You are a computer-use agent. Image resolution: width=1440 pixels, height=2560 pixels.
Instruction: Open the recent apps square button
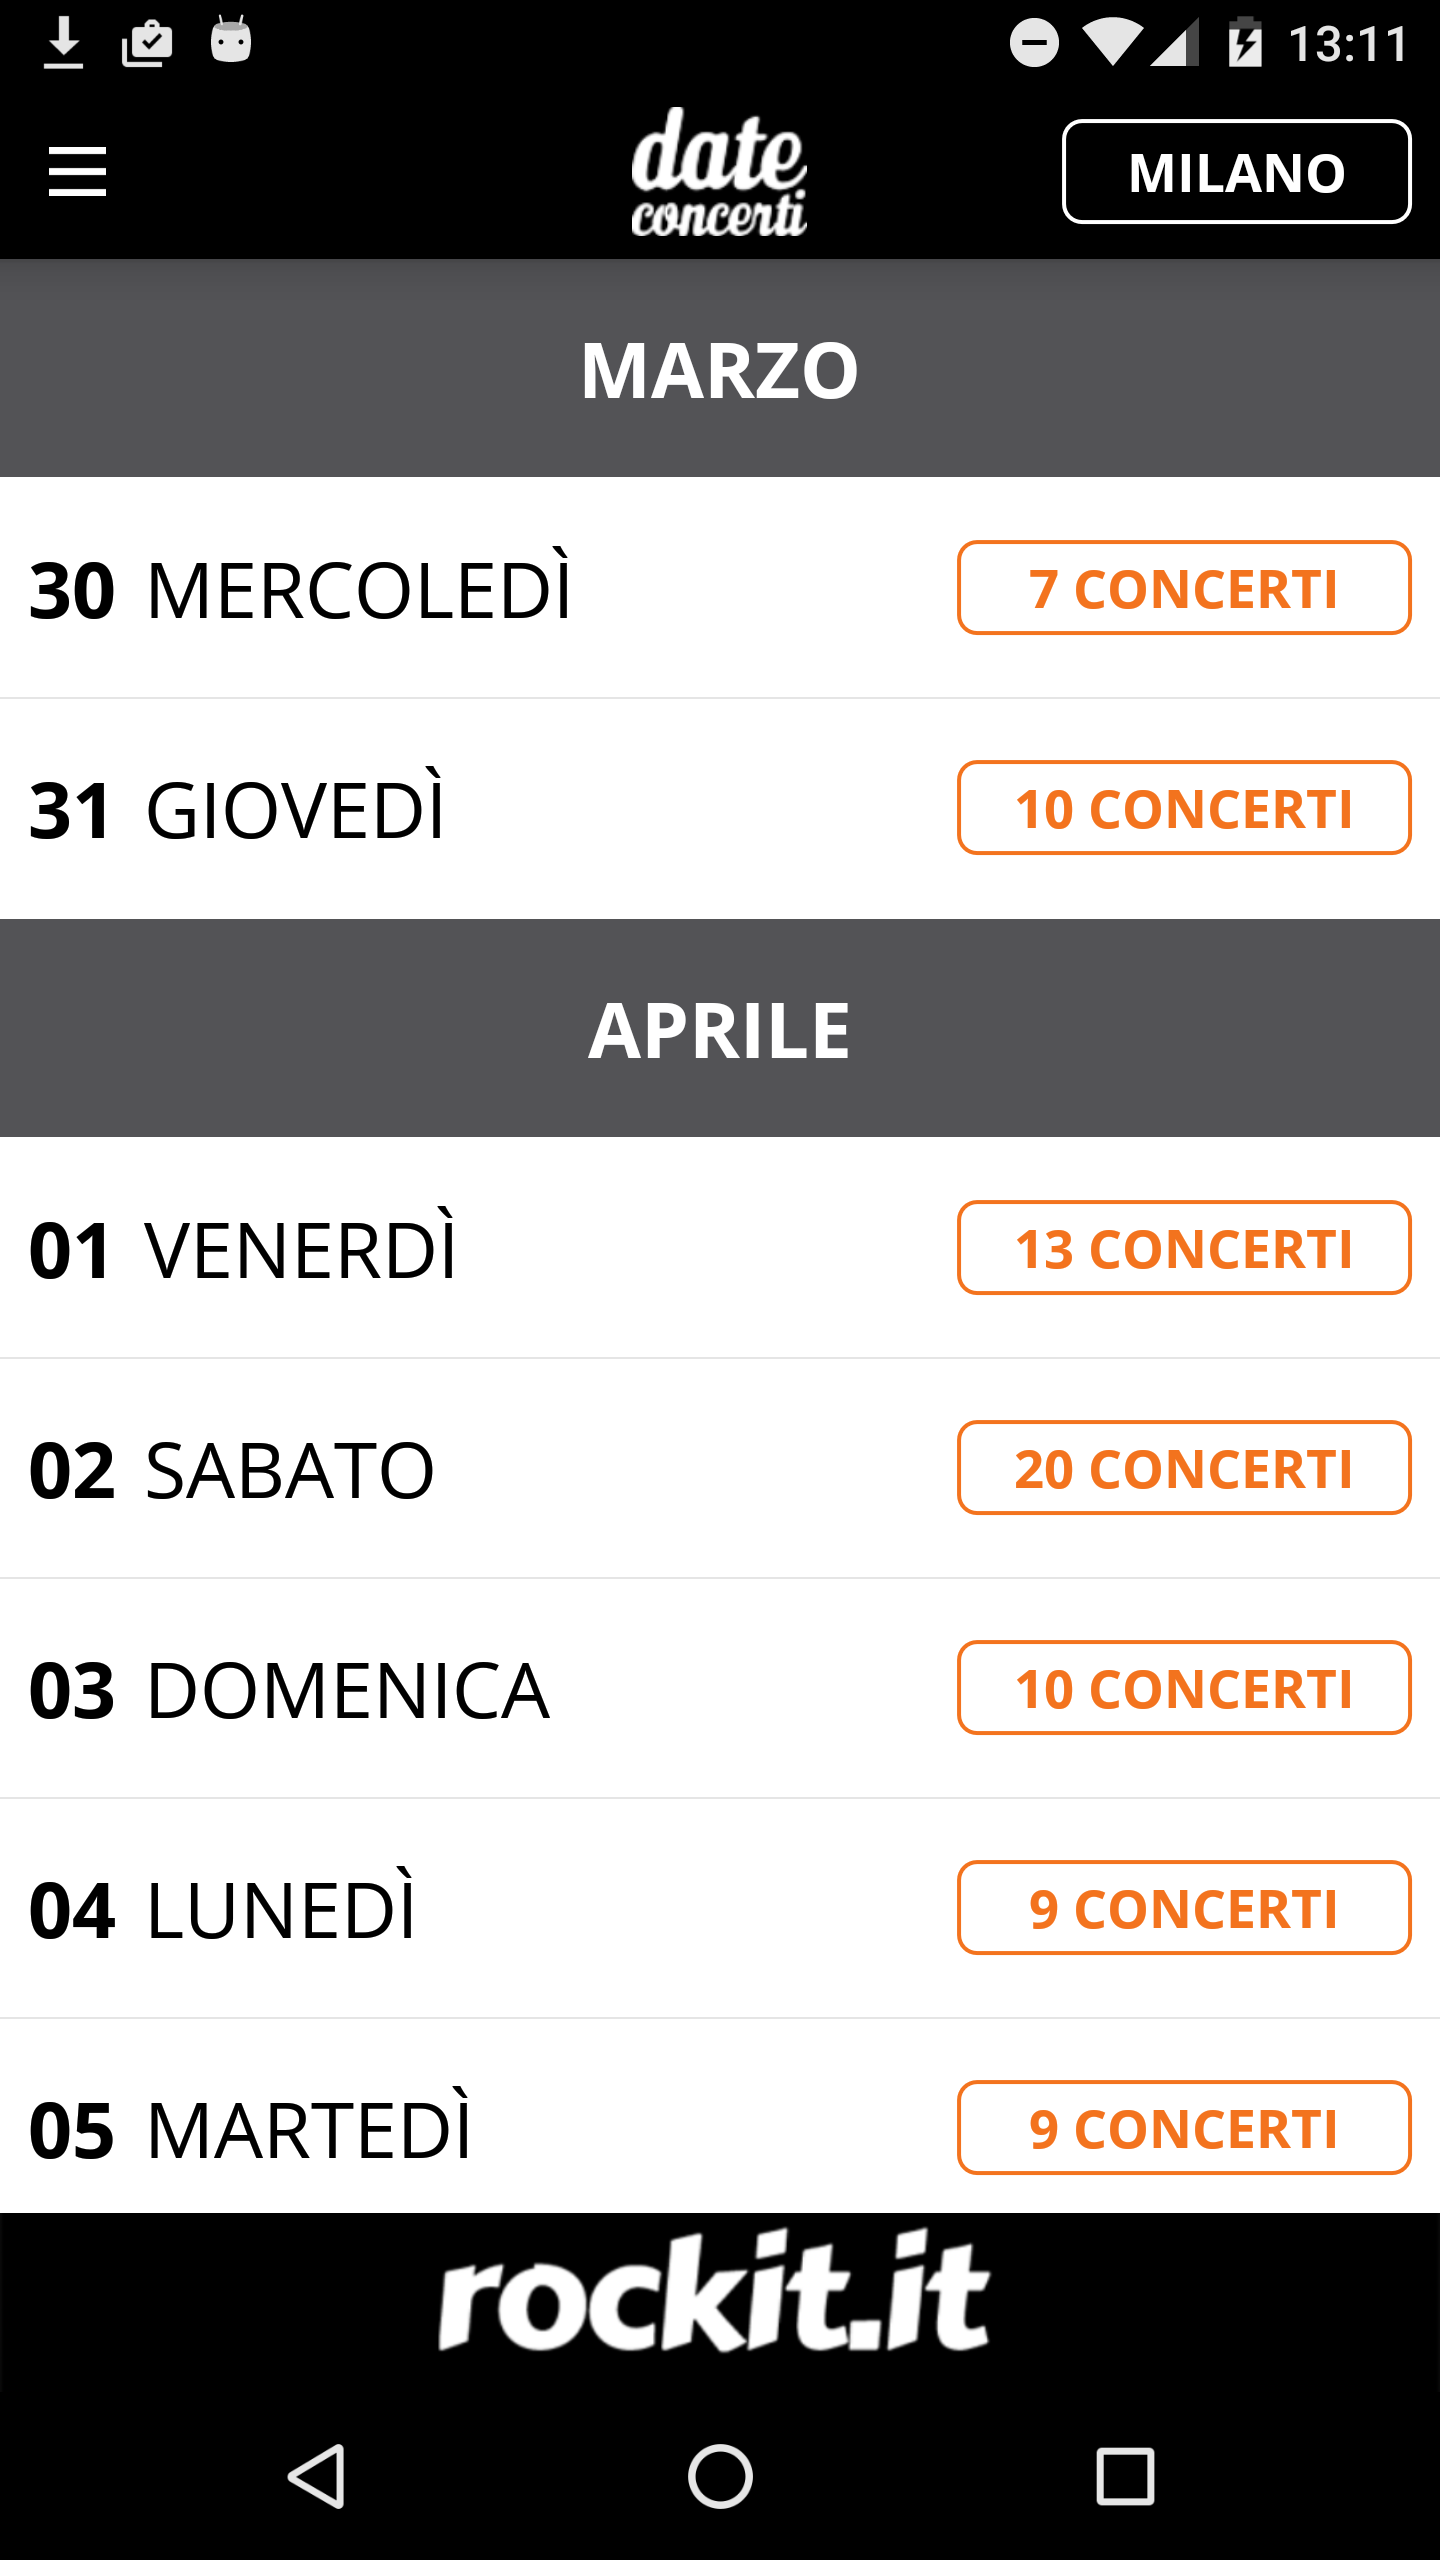click(x=1125, y=2477)
